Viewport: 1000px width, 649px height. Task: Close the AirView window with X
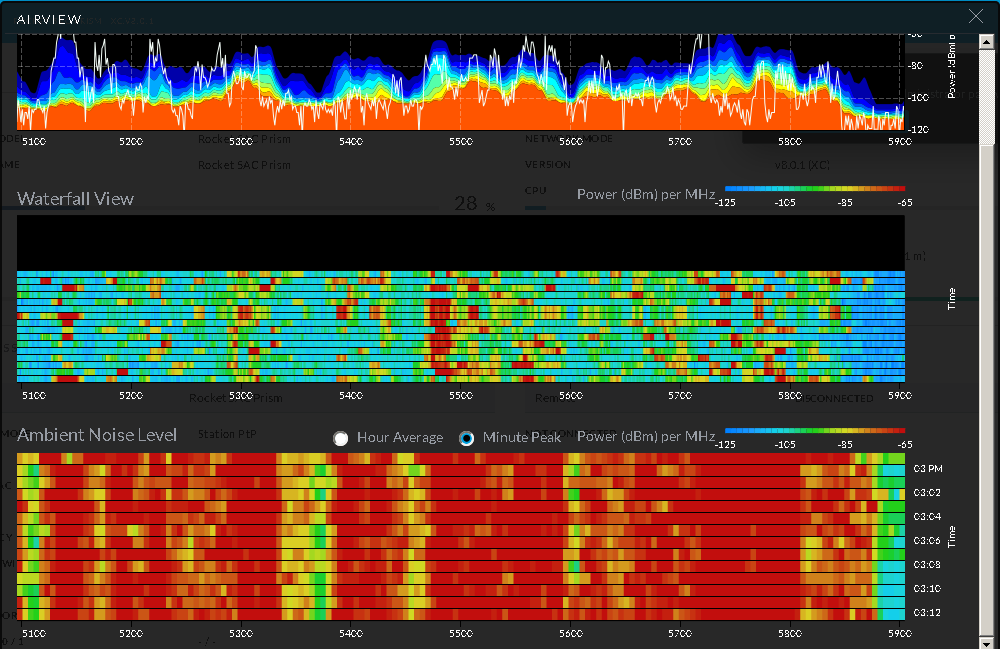tap(975, 17)
